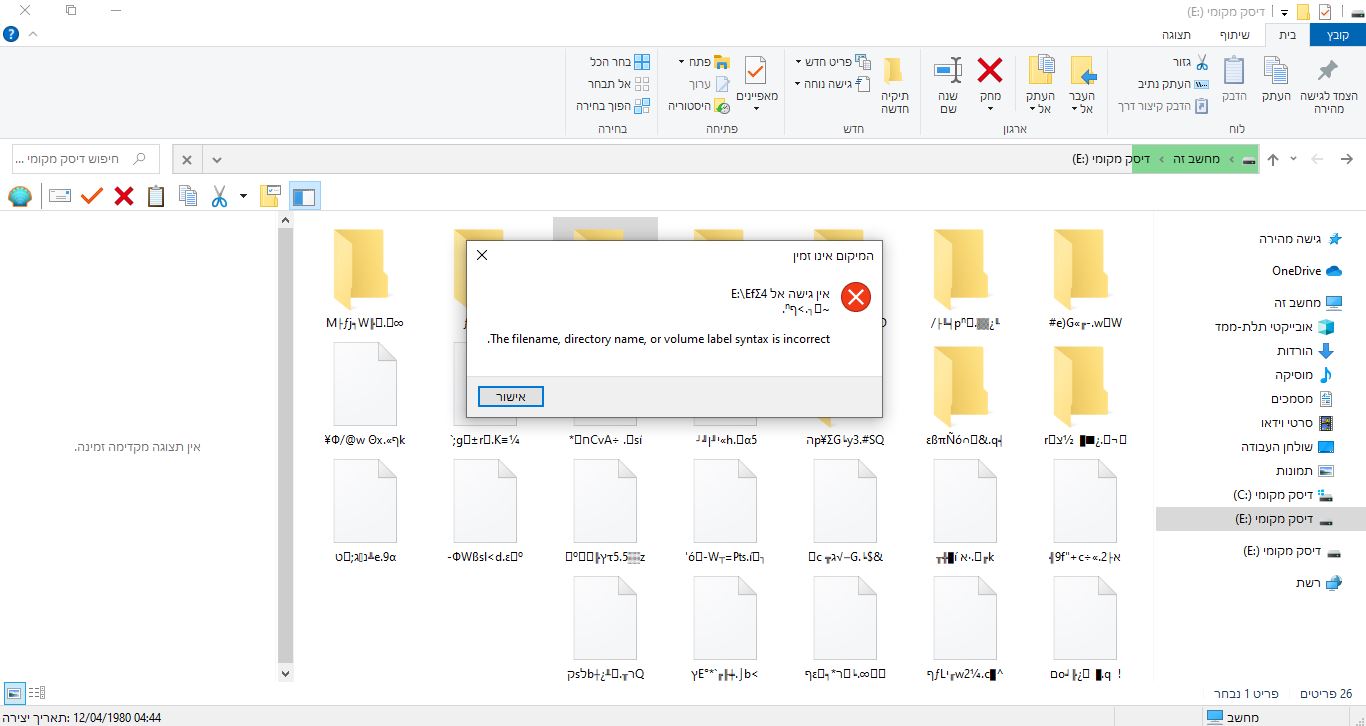Switch to the בית home tab
Image resolution: width=1366 pixels, height=726 pixels.
click(1287, 34)
